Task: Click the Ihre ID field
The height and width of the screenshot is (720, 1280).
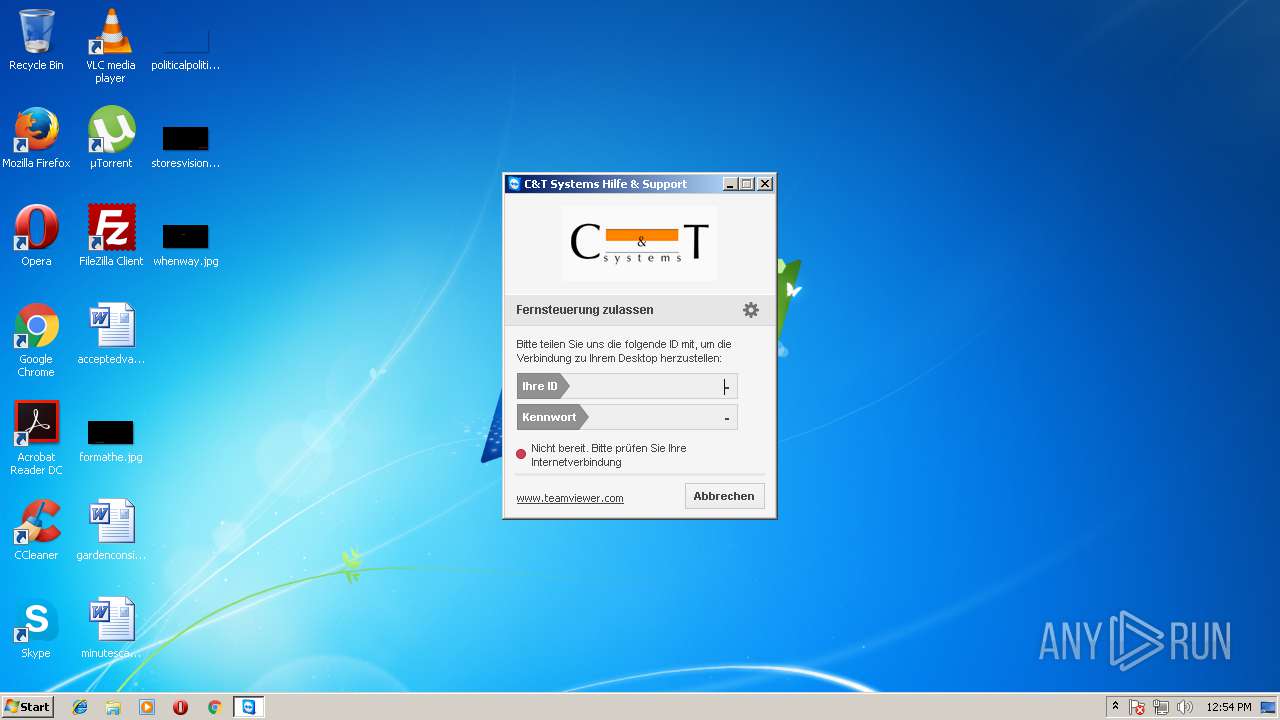Action: tap(627, 386)
